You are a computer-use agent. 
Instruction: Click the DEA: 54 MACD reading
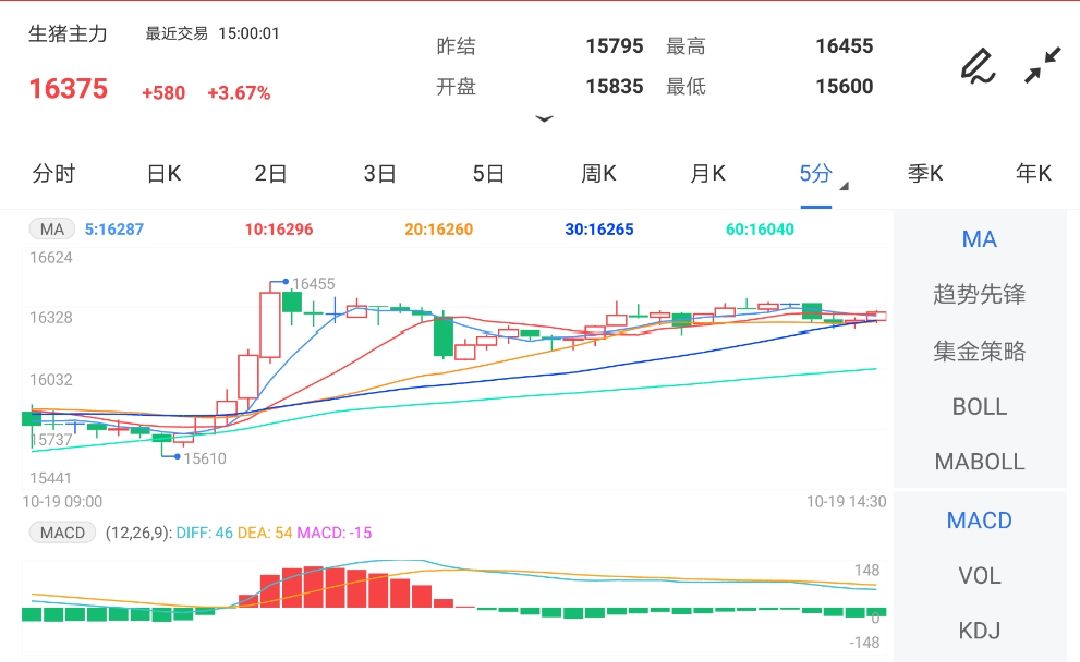(x=264, y=532)
